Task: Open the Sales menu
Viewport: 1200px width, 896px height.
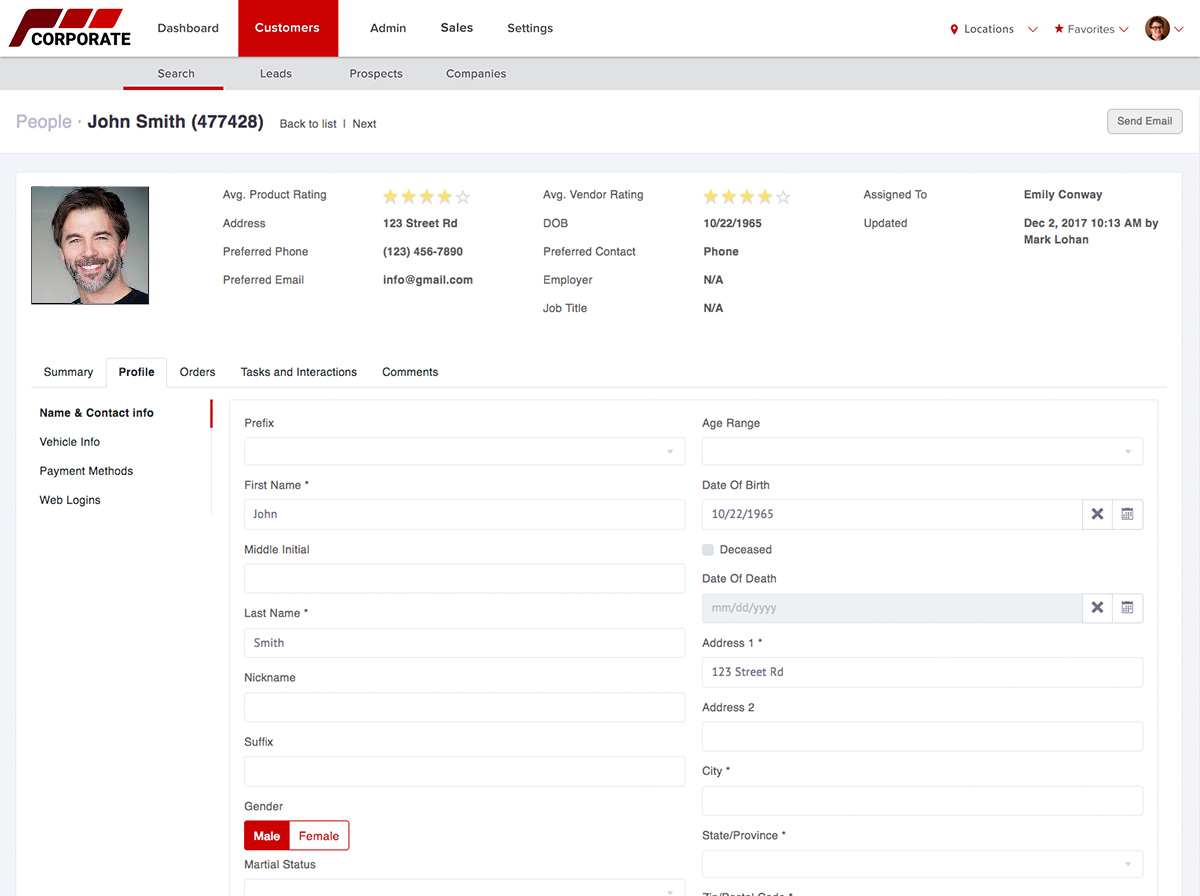Action: pyautogui.click(x=457, y=28)
